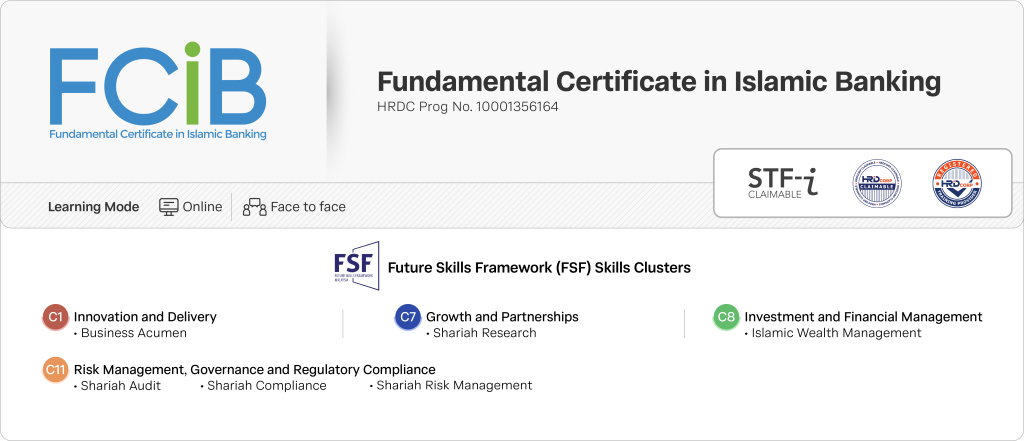Viewport: 1024px width, 441px height.
Task: Click the FCIB logo
Action: (x=158, y=90)
